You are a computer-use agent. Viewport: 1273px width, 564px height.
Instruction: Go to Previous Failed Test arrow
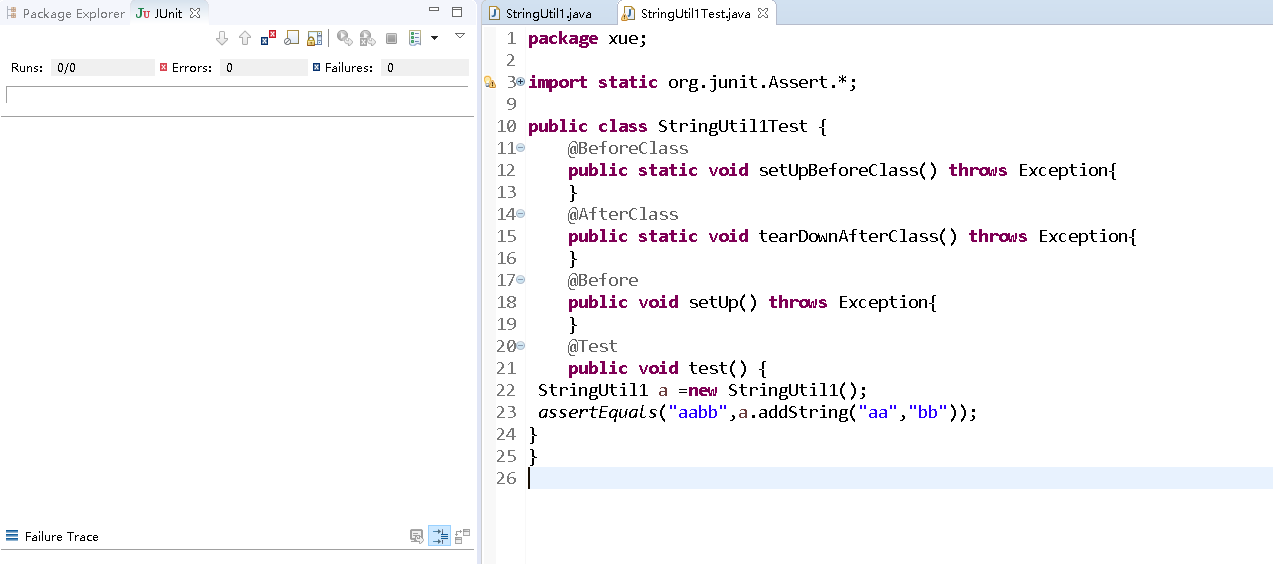click(245, 38)
